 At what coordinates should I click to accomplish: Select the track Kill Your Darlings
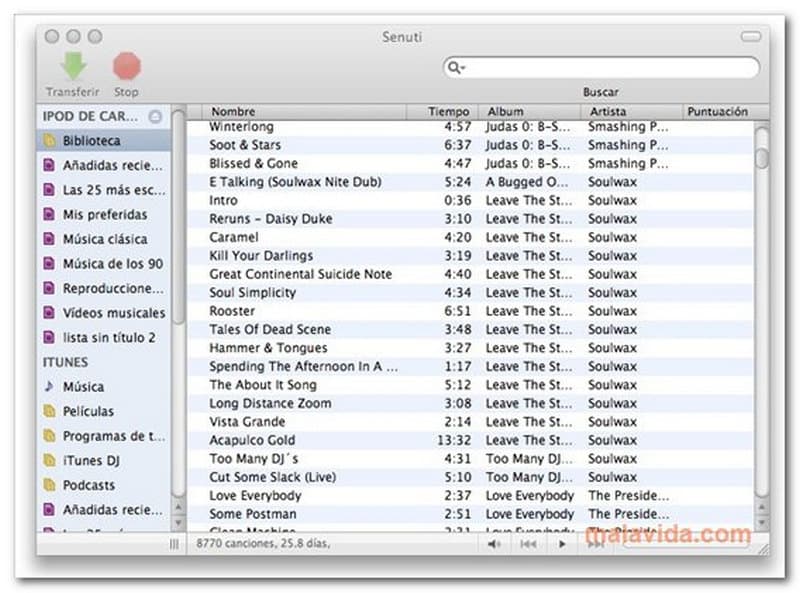pyautogui.click(x=260, y=256)
